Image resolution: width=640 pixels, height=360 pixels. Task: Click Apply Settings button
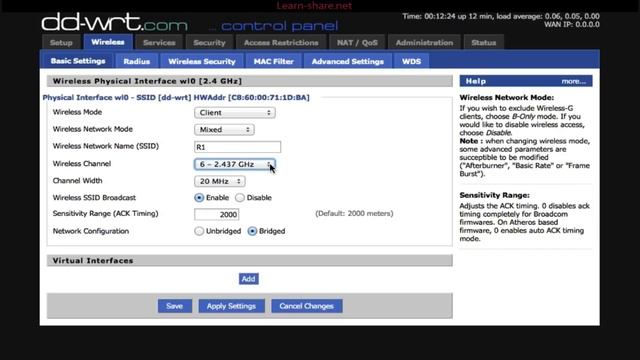231,306
